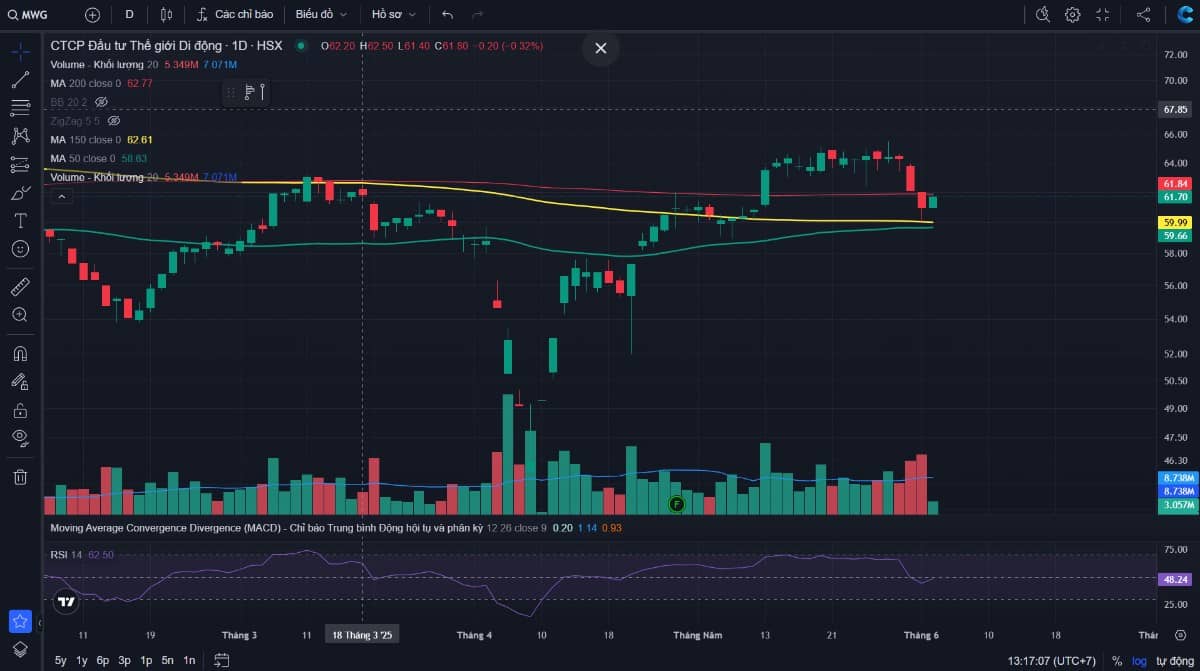Show the hidden BB 20 2 indicator
The height and width of the screenshot is (671, 1200).
coord(101,102)
